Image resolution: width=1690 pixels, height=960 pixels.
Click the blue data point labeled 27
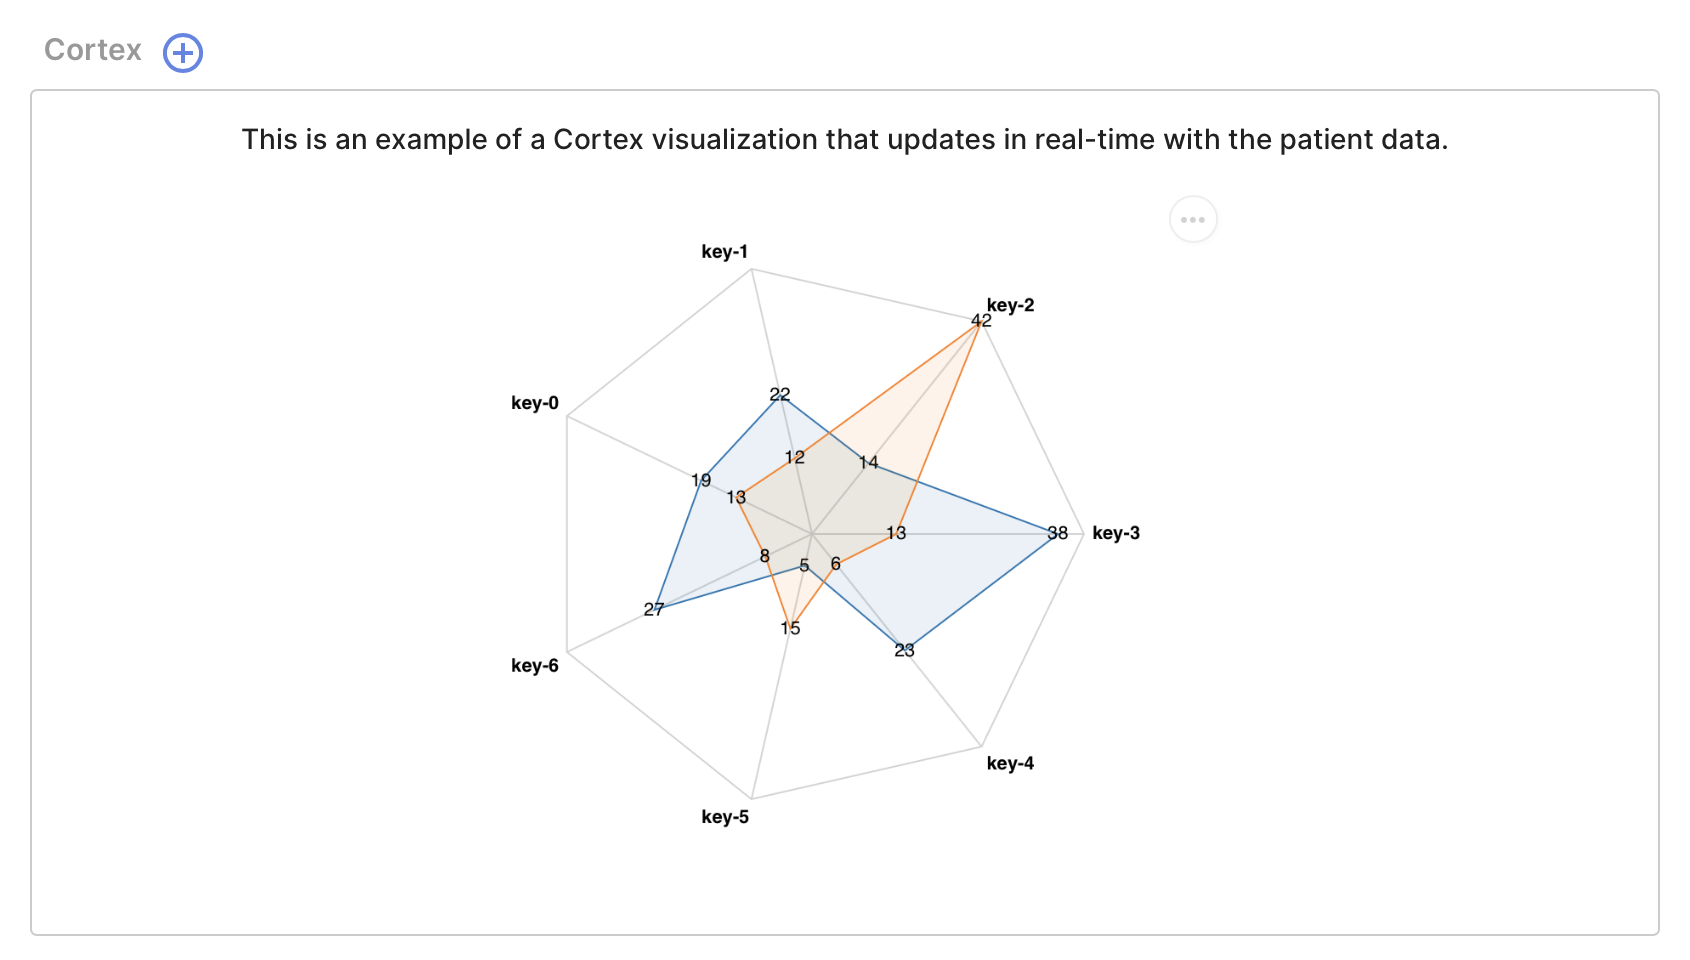click(654, 609)
